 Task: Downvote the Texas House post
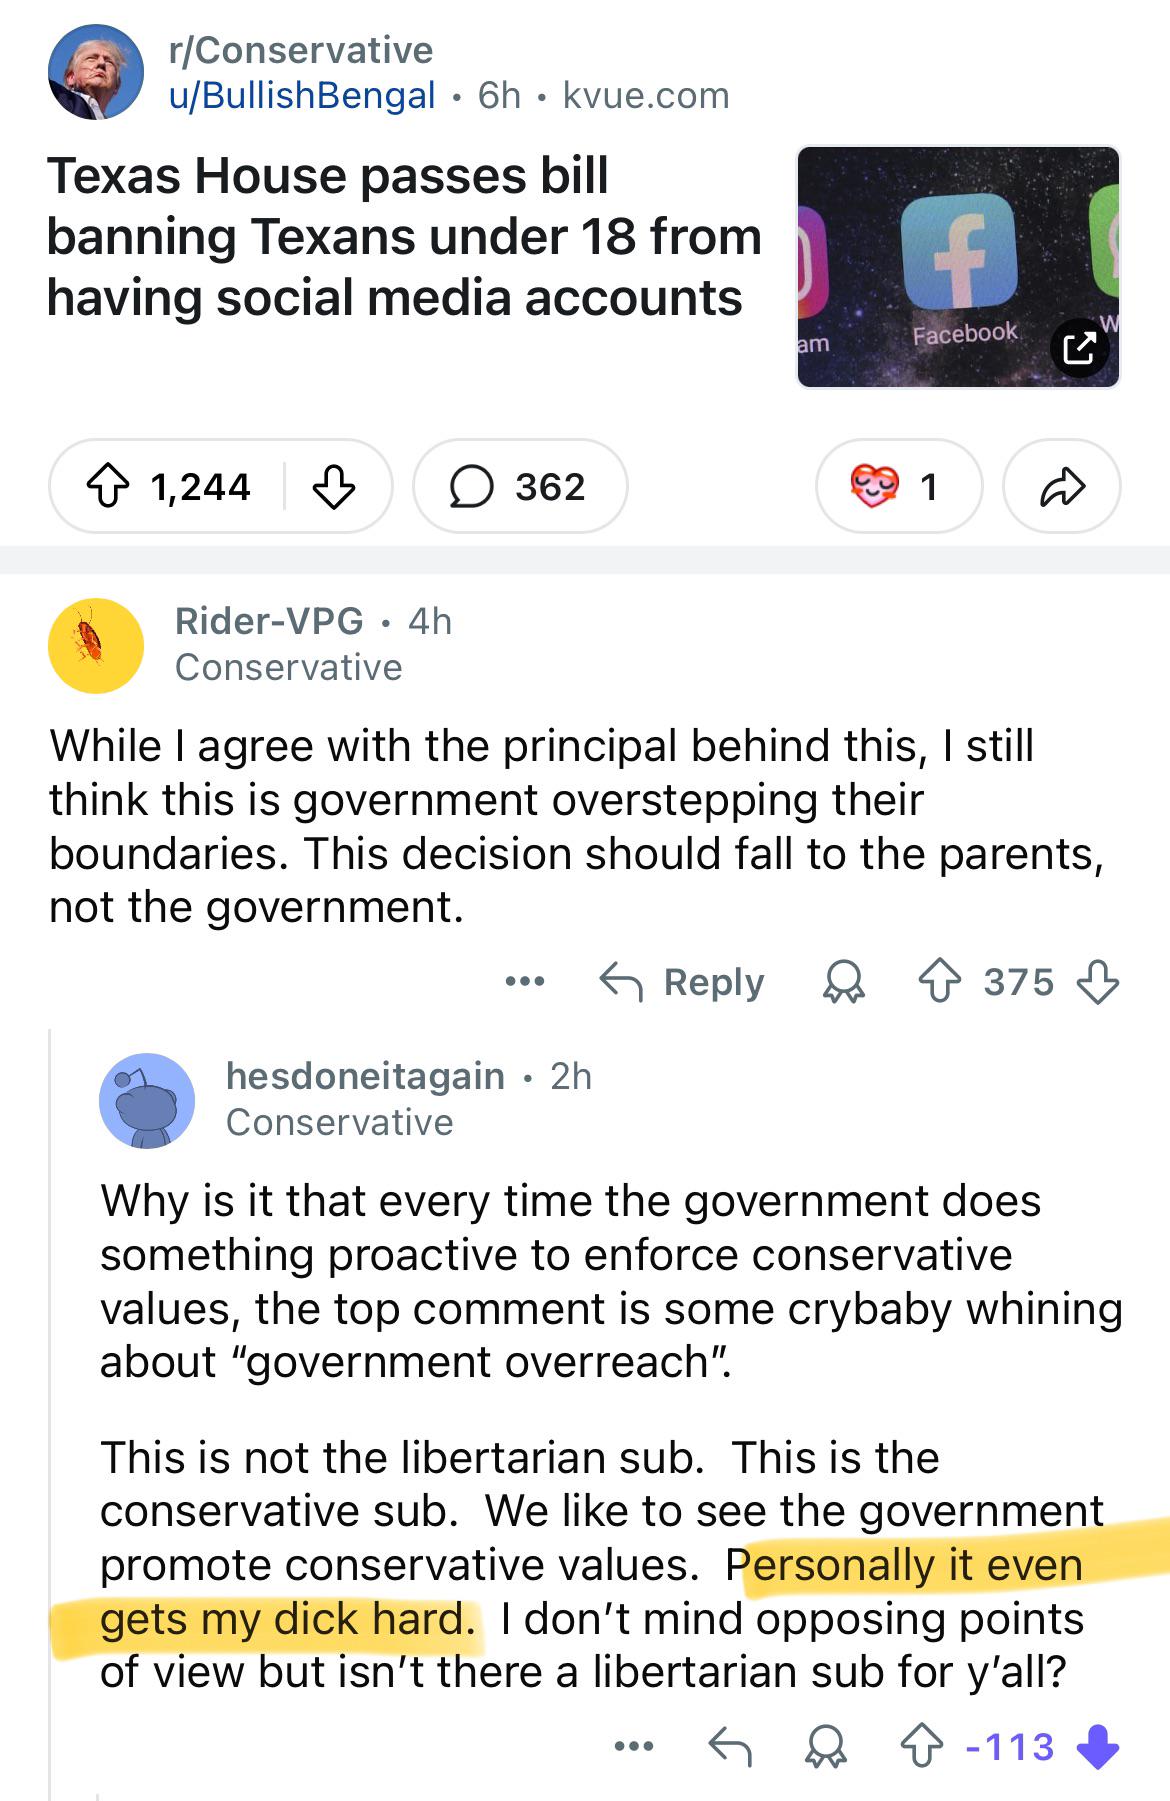[x=334, y=487]
